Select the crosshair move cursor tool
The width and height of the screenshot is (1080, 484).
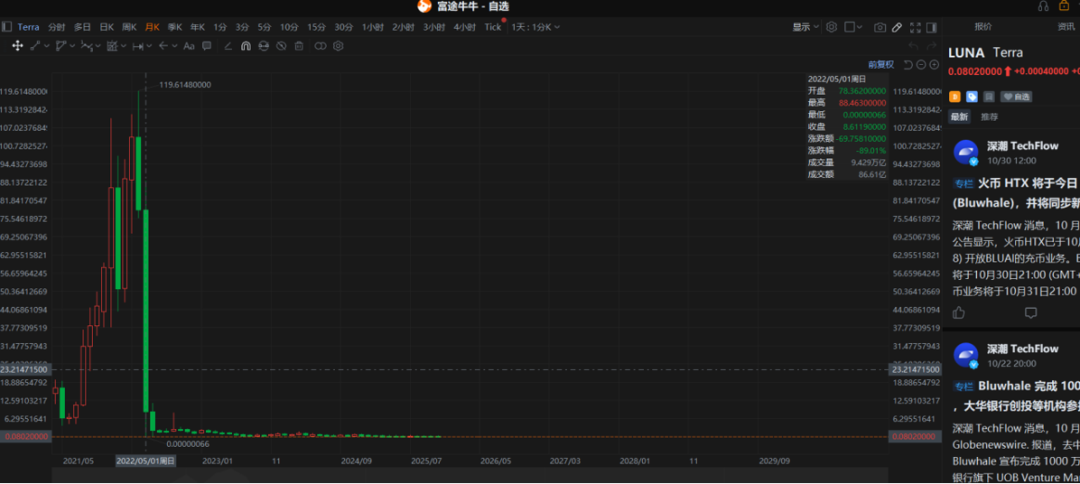(x=17, y=46)
